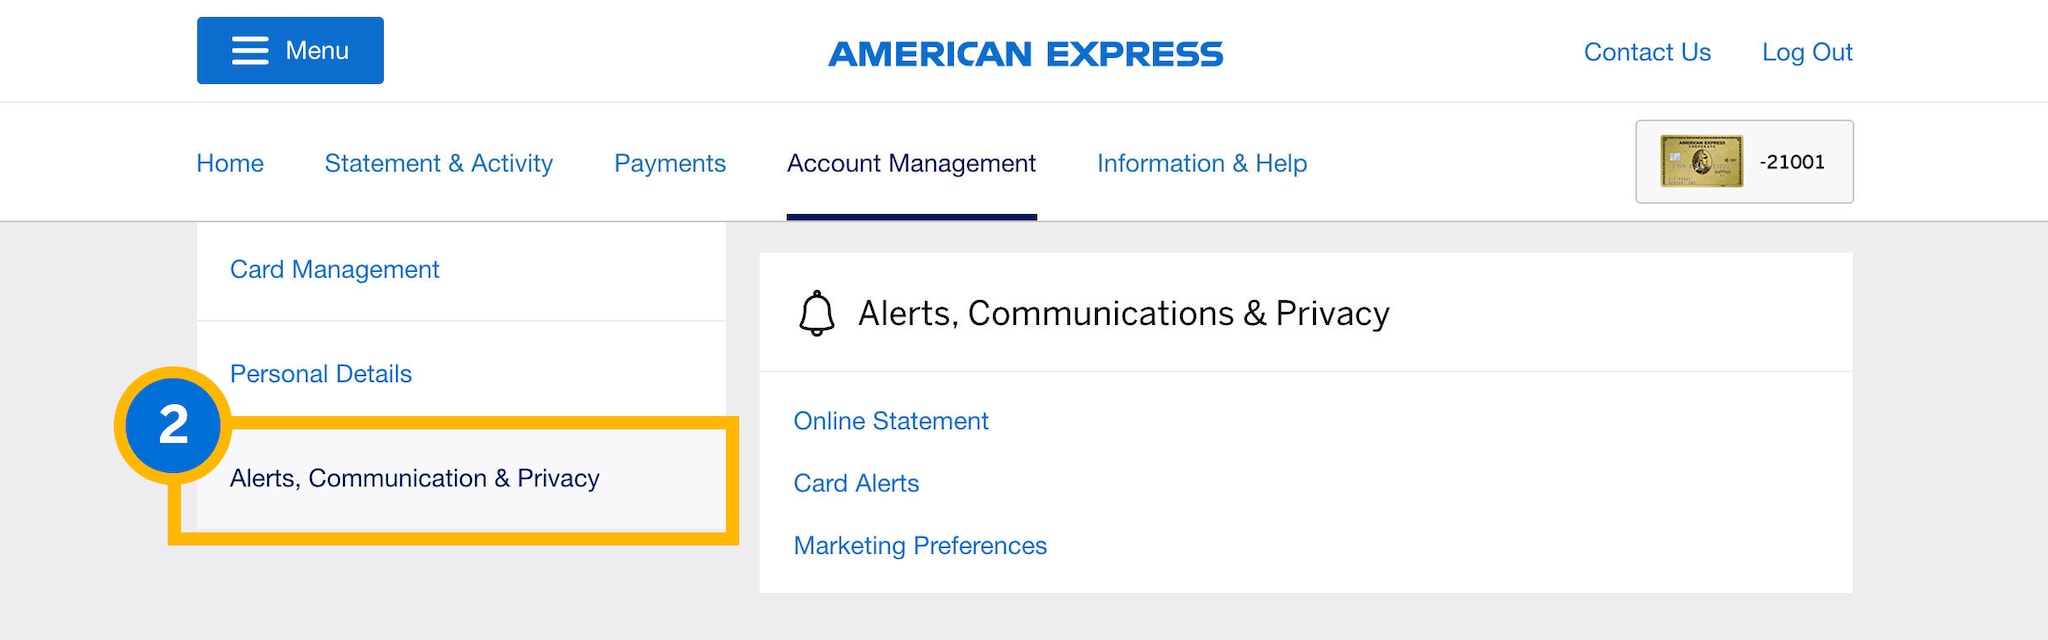
Task: Click the American Express logo
Action: click(x=1025, y=54)
